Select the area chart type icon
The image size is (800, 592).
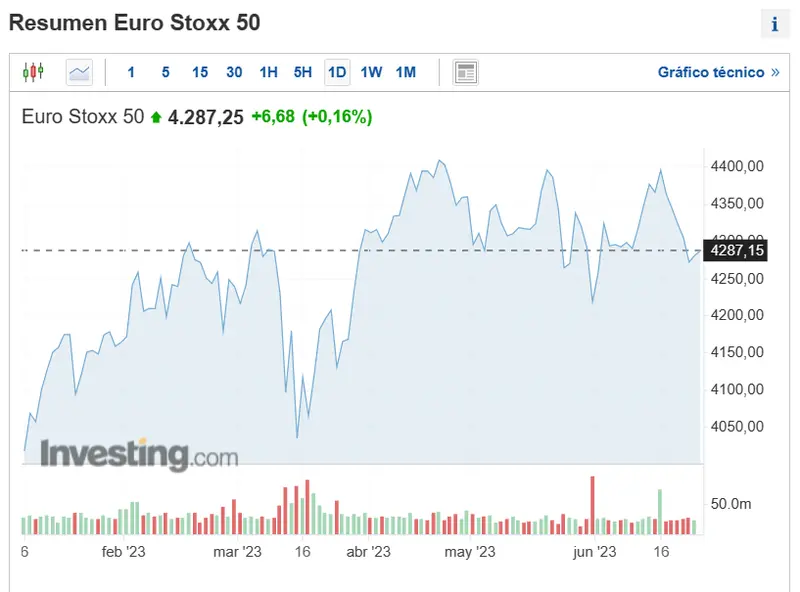click(x=78, y=71)
